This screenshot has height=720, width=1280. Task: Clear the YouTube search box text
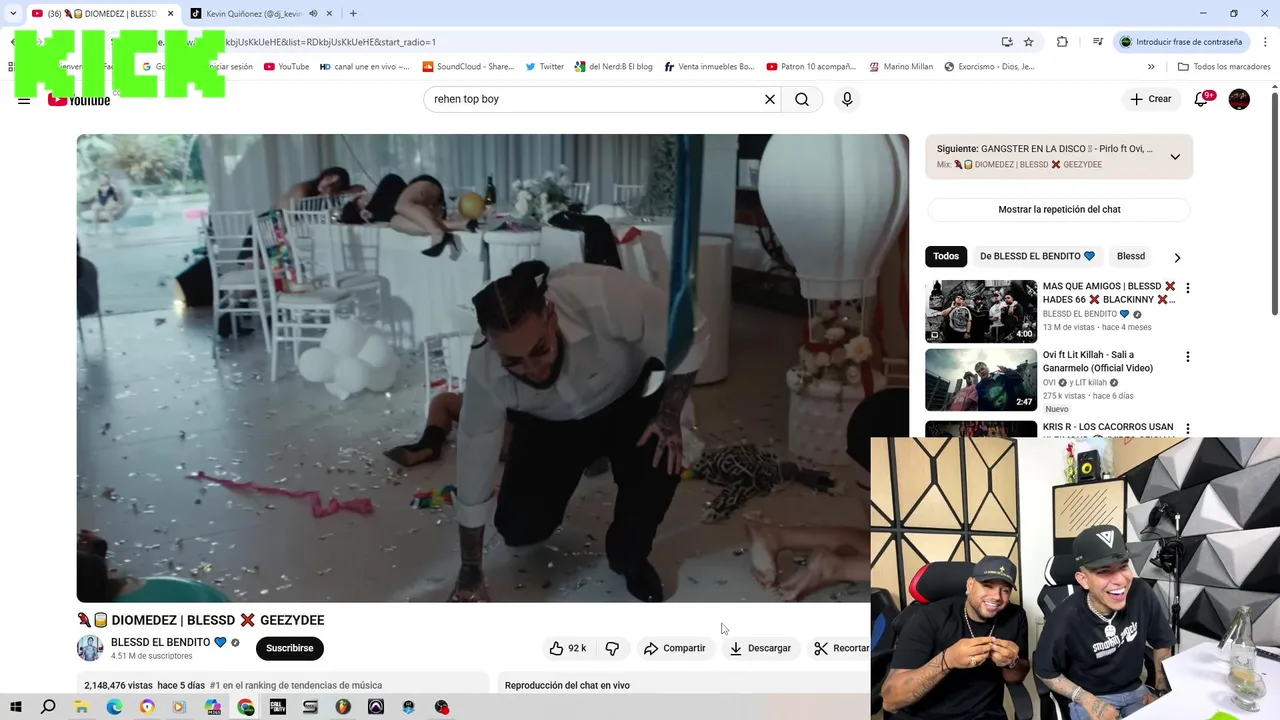[770, 99]
